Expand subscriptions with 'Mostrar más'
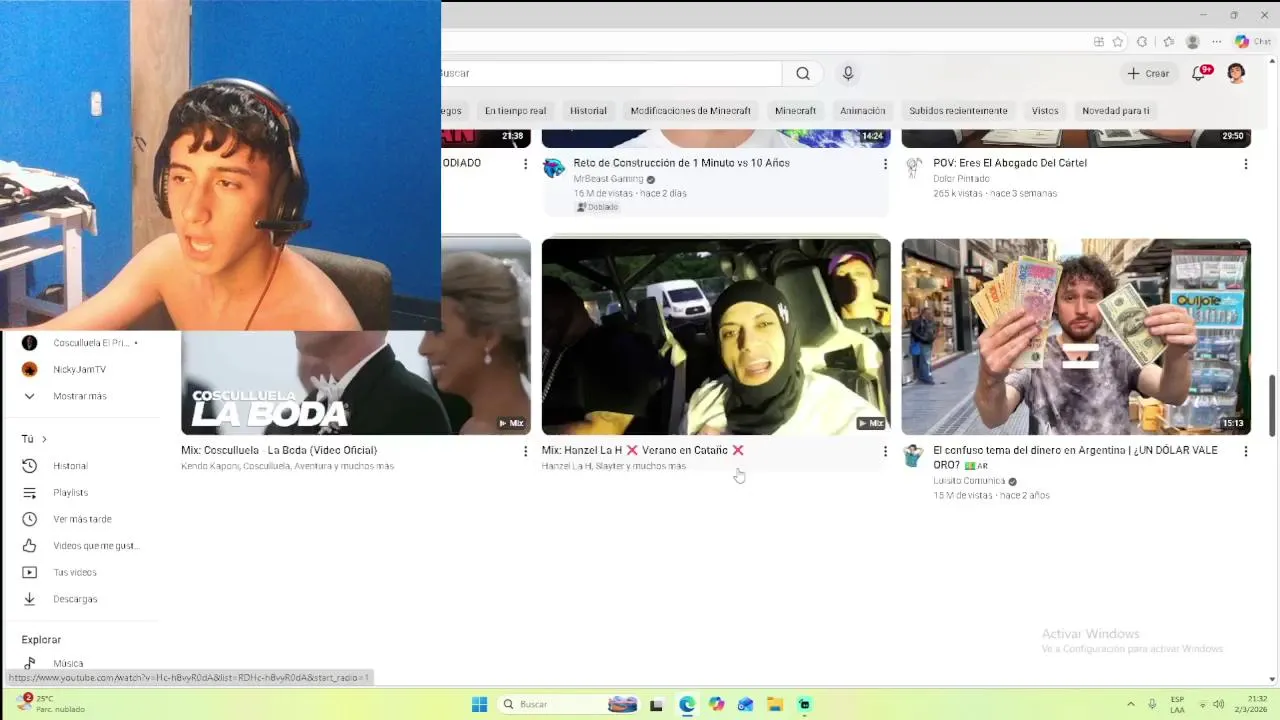The height and width of the screenshot is (720, 1280). click(80, 396)
